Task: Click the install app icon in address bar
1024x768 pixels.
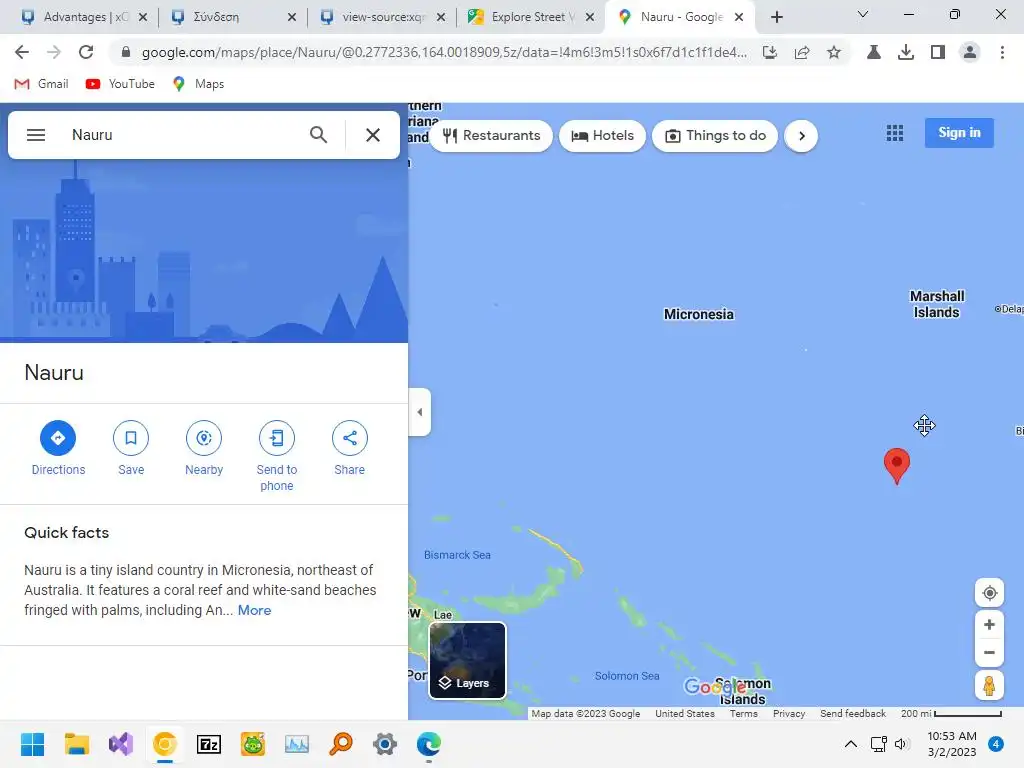Action: (x=770, y=52)
